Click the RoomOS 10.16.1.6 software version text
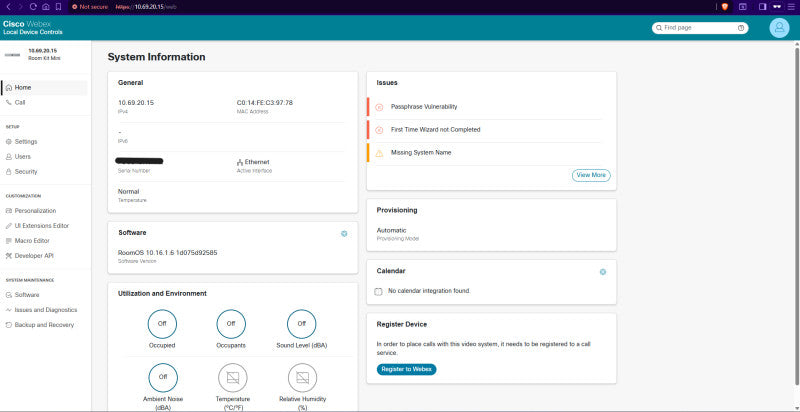Viewport: 800px width, 412px height. click(x=168, y=252)
